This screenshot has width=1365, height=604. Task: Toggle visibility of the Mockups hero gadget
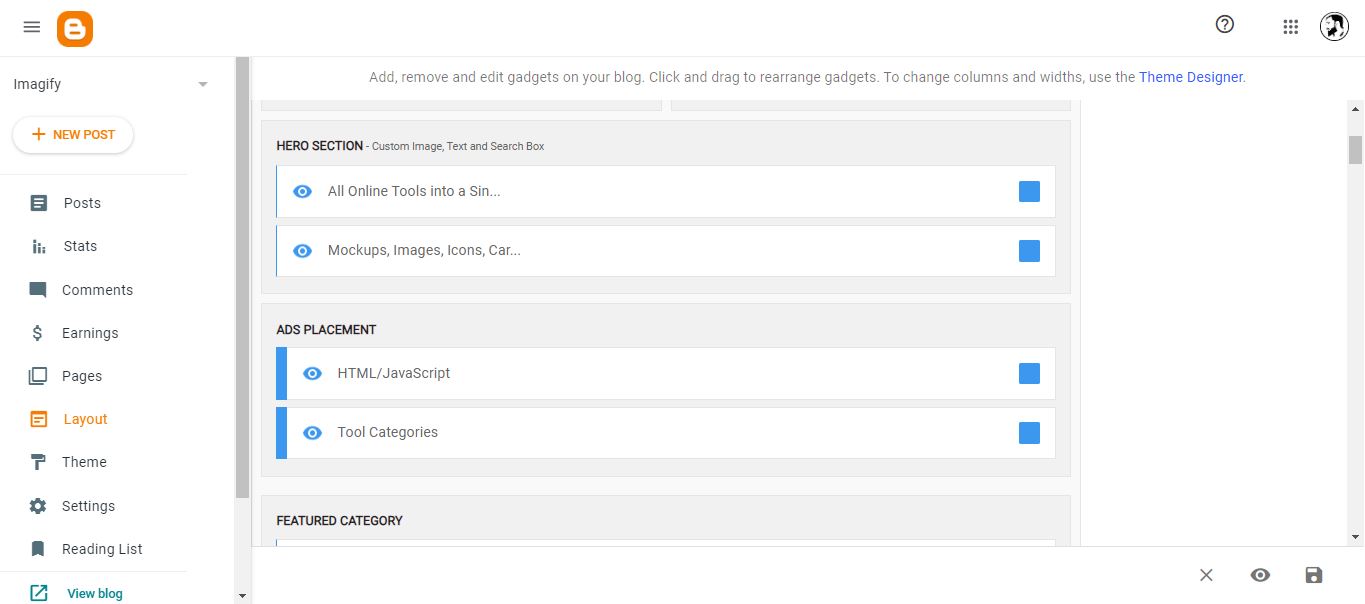coord(302,251)
